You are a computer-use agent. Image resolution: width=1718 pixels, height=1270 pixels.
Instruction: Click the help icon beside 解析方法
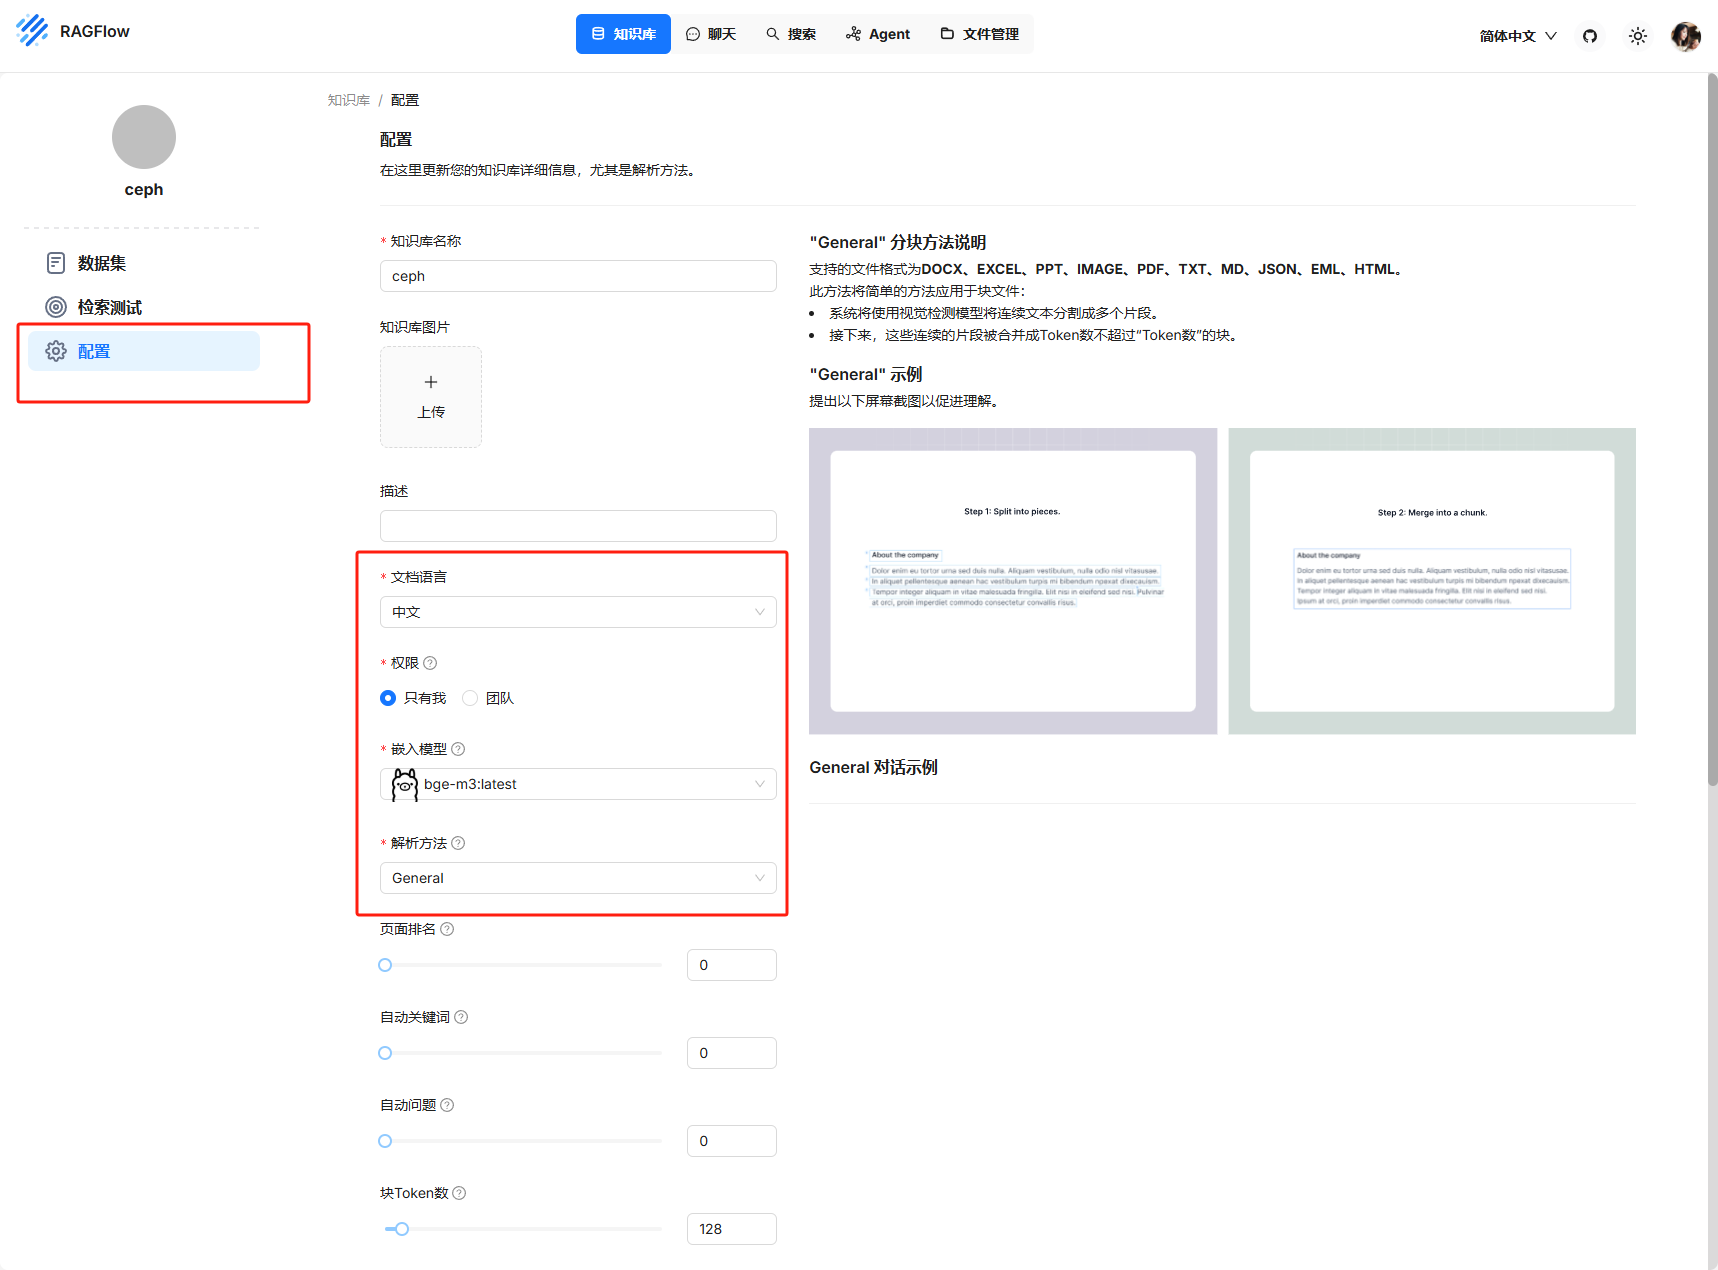click(x=458, y=843)
